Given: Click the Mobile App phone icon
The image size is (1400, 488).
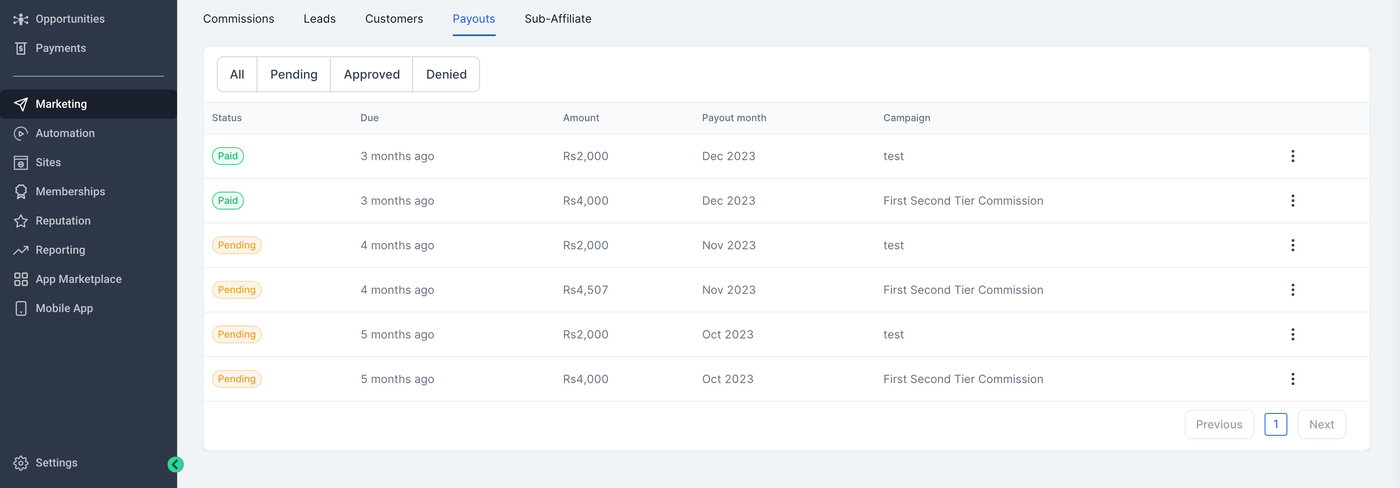Looking at the screenshot, I should (21, 308).
